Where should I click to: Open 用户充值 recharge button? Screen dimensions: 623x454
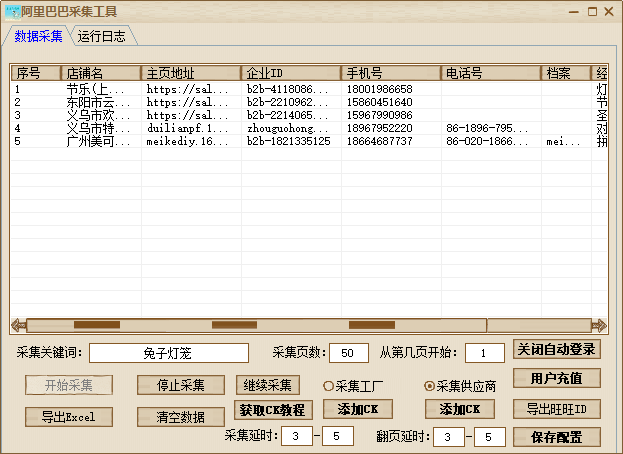pyautogui.click(x=557, y=378)
